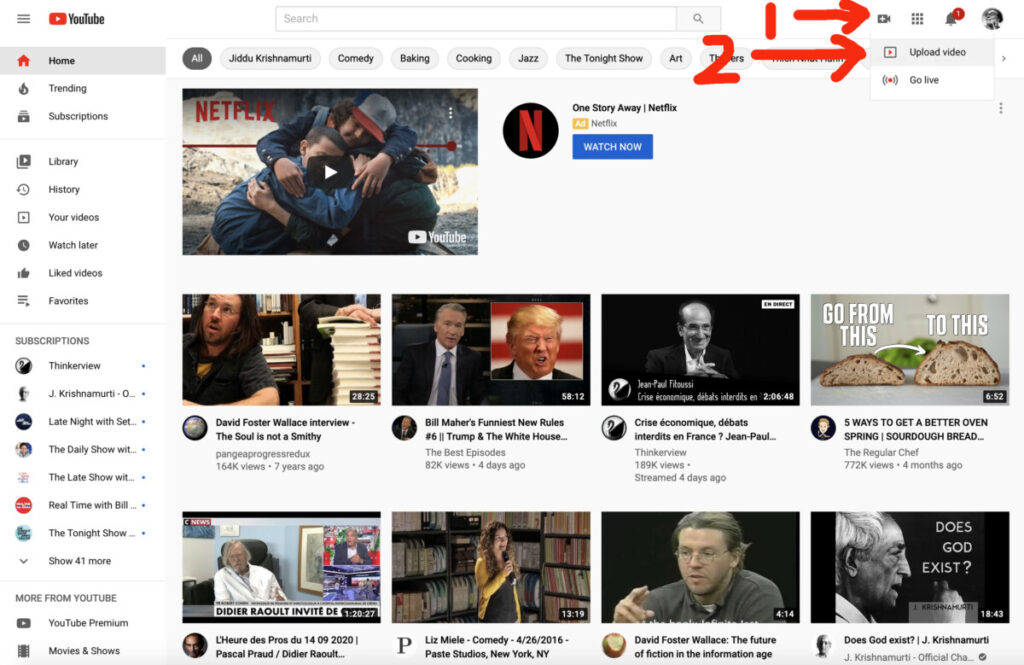This screenshot has height=665, width=1024.
Task: Open the YouTube apps grid icon
Action: click(918, 19)
